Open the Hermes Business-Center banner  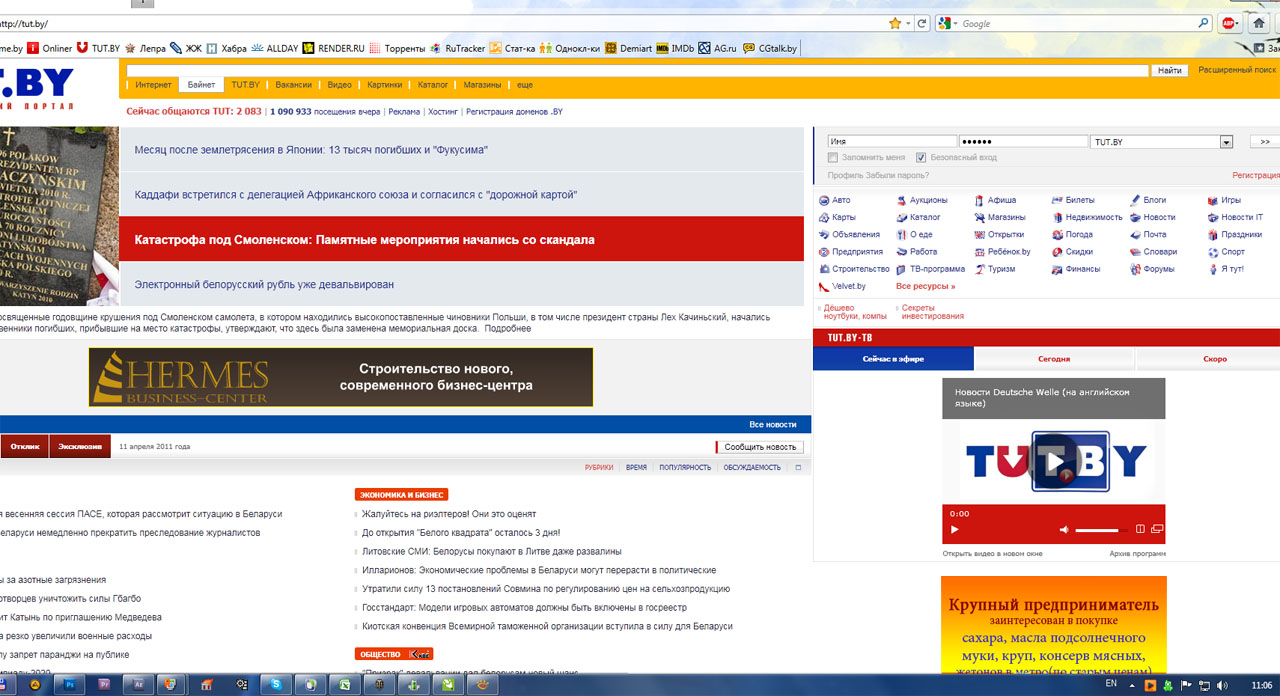click(340, 377)
